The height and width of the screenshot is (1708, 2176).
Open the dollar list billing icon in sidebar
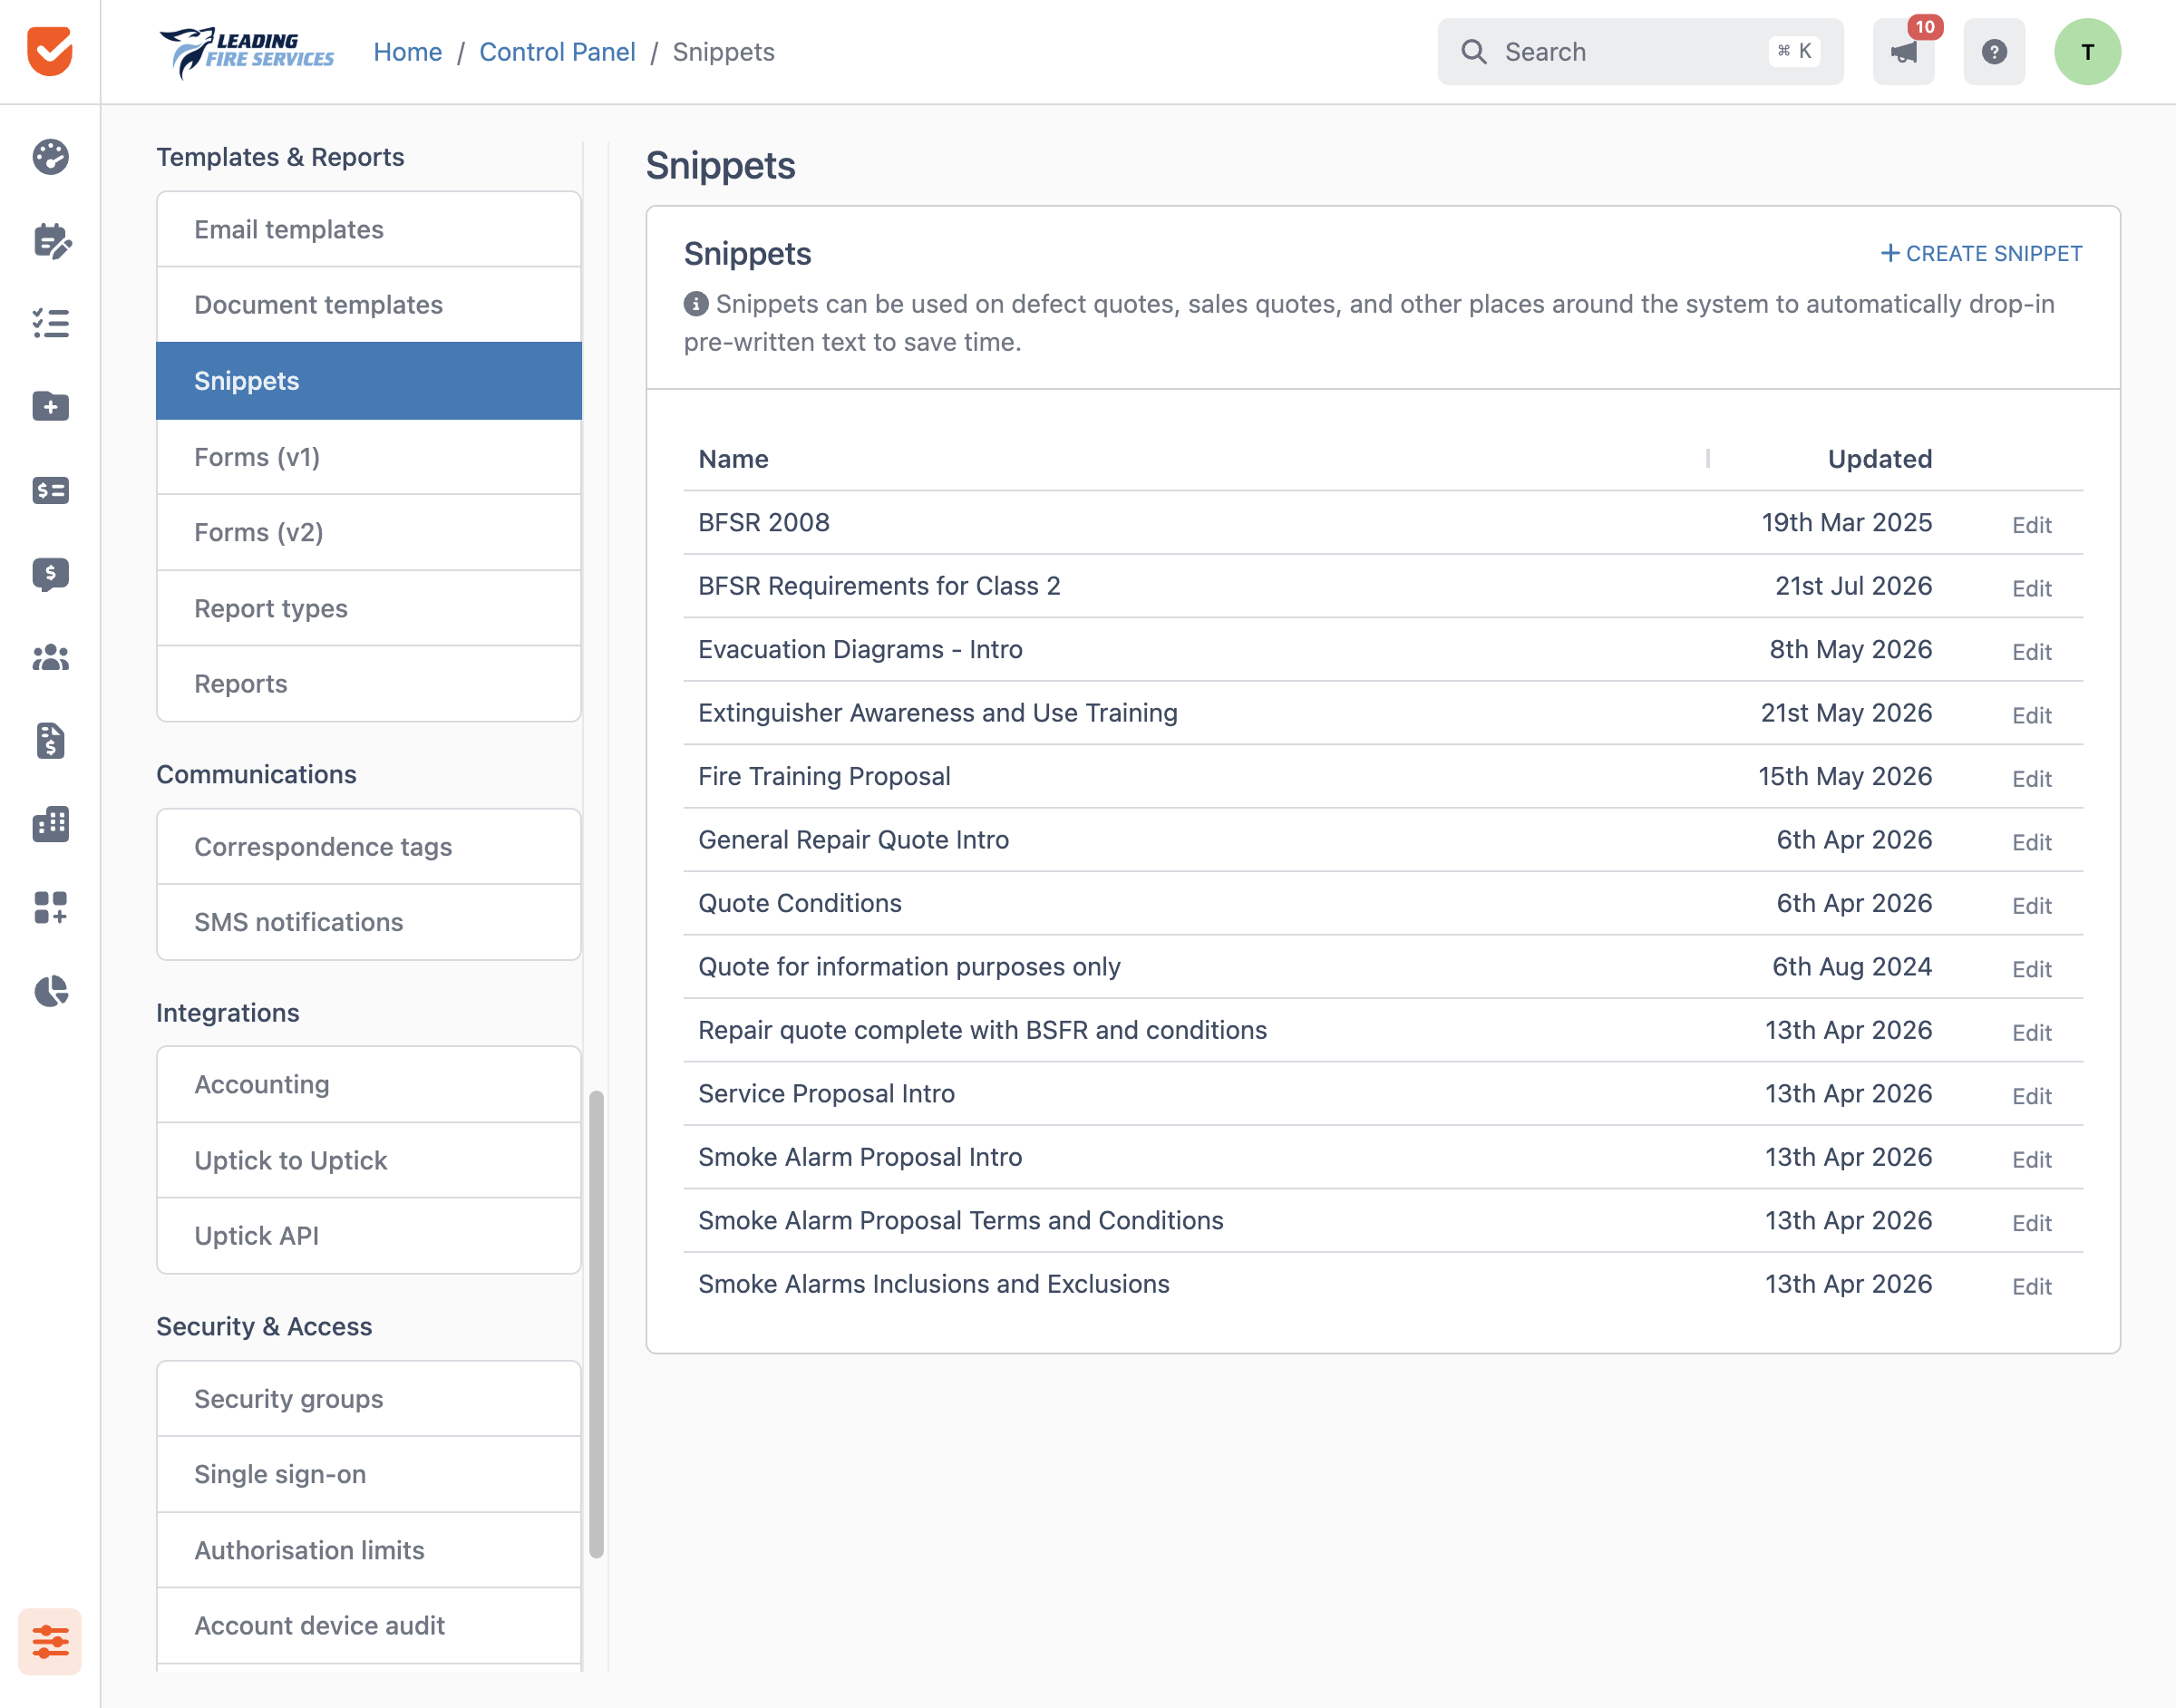pyautogui.click(x=50, y=490)
